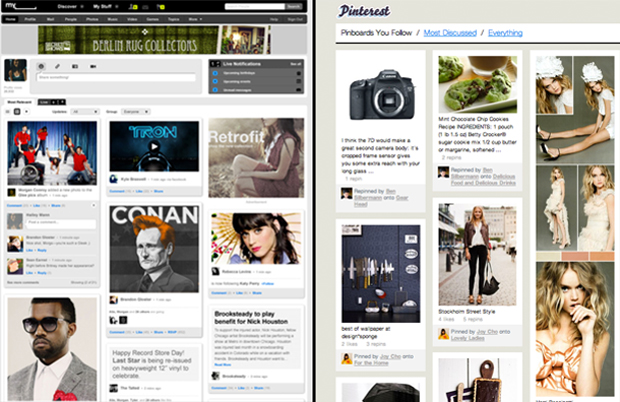Open the Berlin Rug Collectors banner
The width and height of the screenshot is (620, 402).
(x=154, y=40)
